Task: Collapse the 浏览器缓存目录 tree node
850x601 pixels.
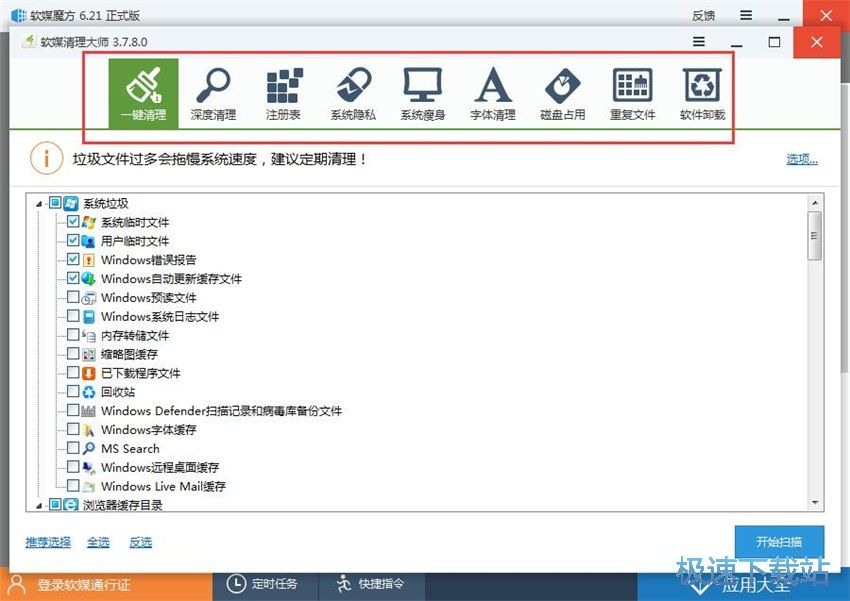Action: [39, 506]
